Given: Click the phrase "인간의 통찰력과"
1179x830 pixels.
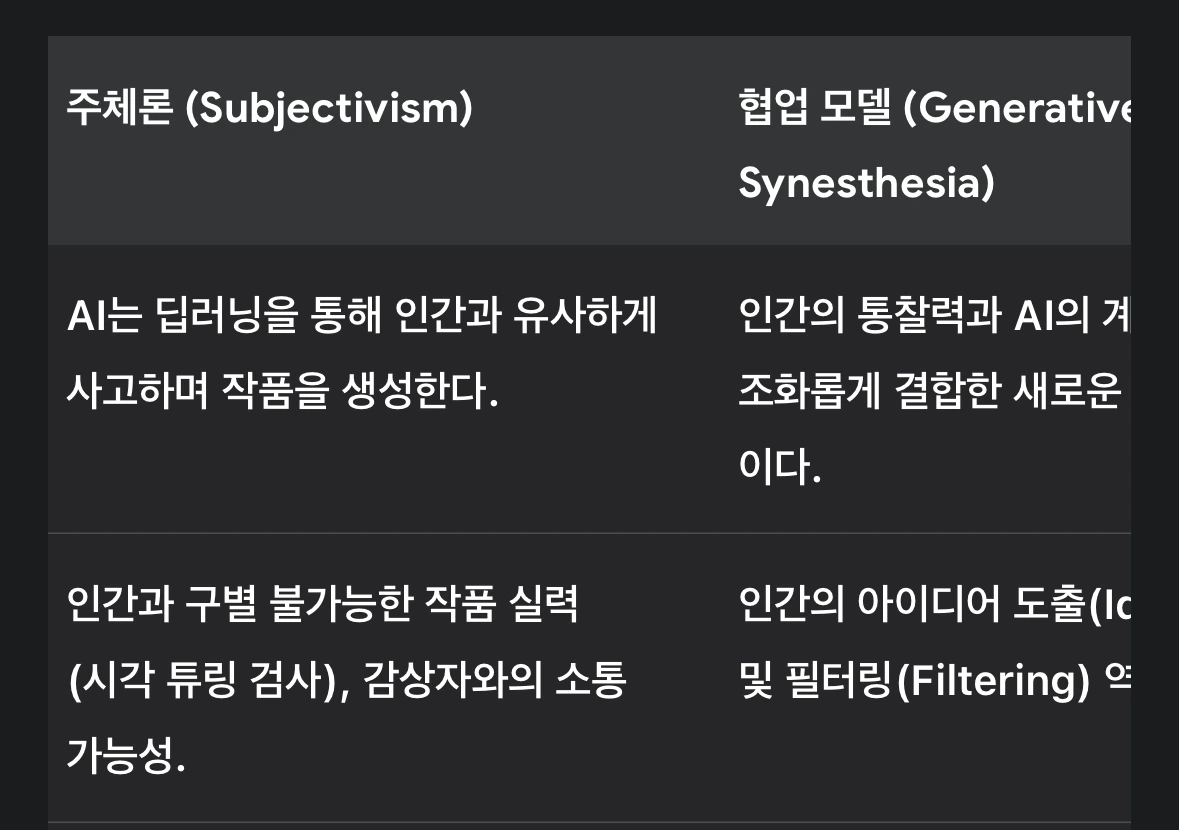Looking at the screenshot, I should coord(870,314).
